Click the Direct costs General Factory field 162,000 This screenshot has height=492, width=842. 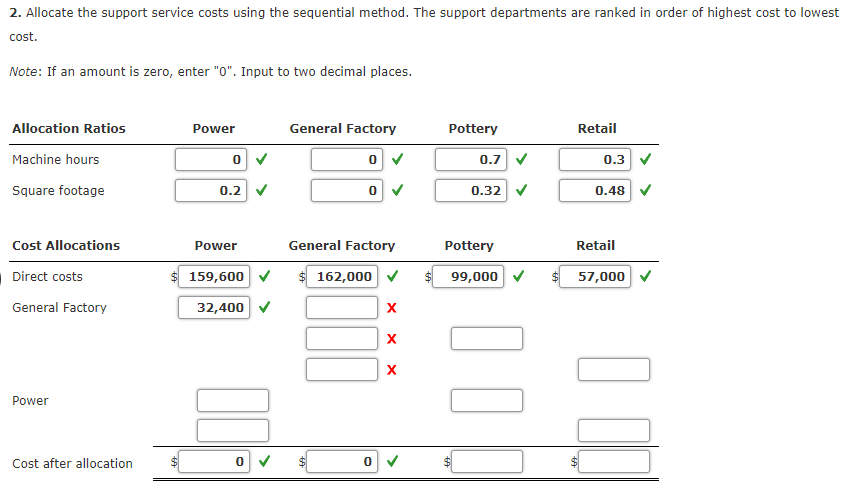pyautogui.click(x=342, y=277)
